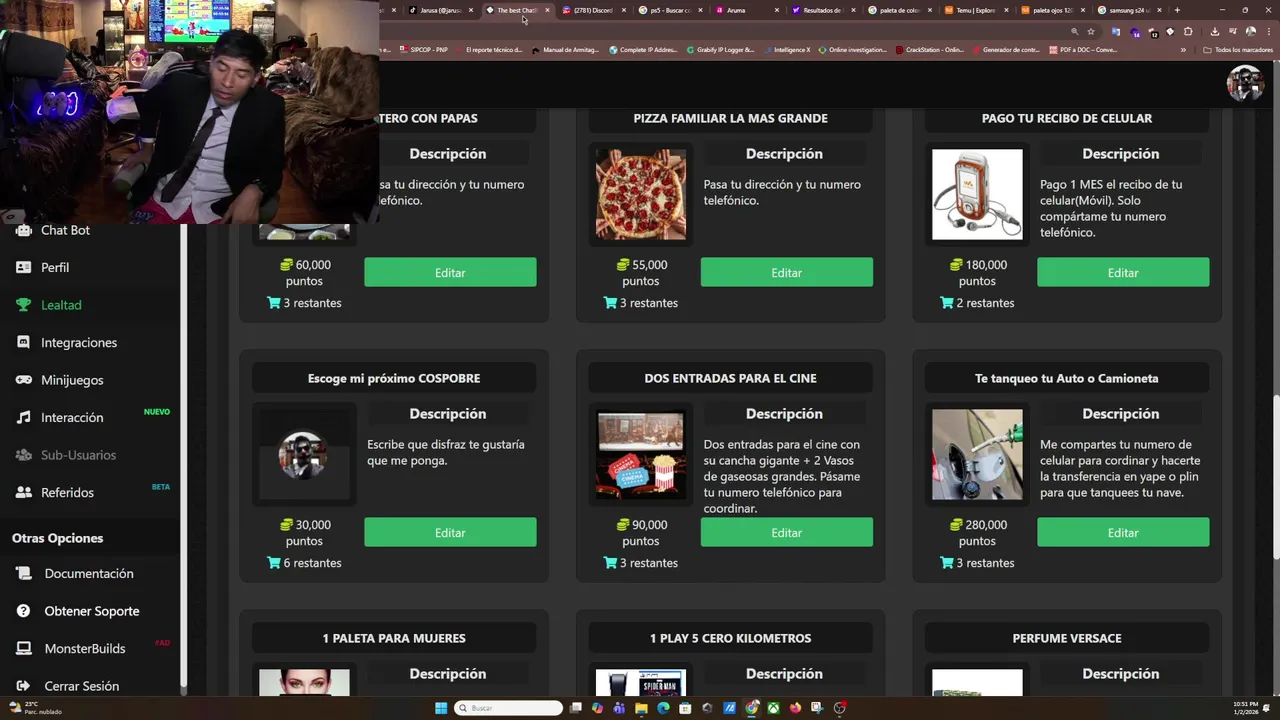Switch to the Discord browser tab
Screen dimensions: 1280x720
593,10
